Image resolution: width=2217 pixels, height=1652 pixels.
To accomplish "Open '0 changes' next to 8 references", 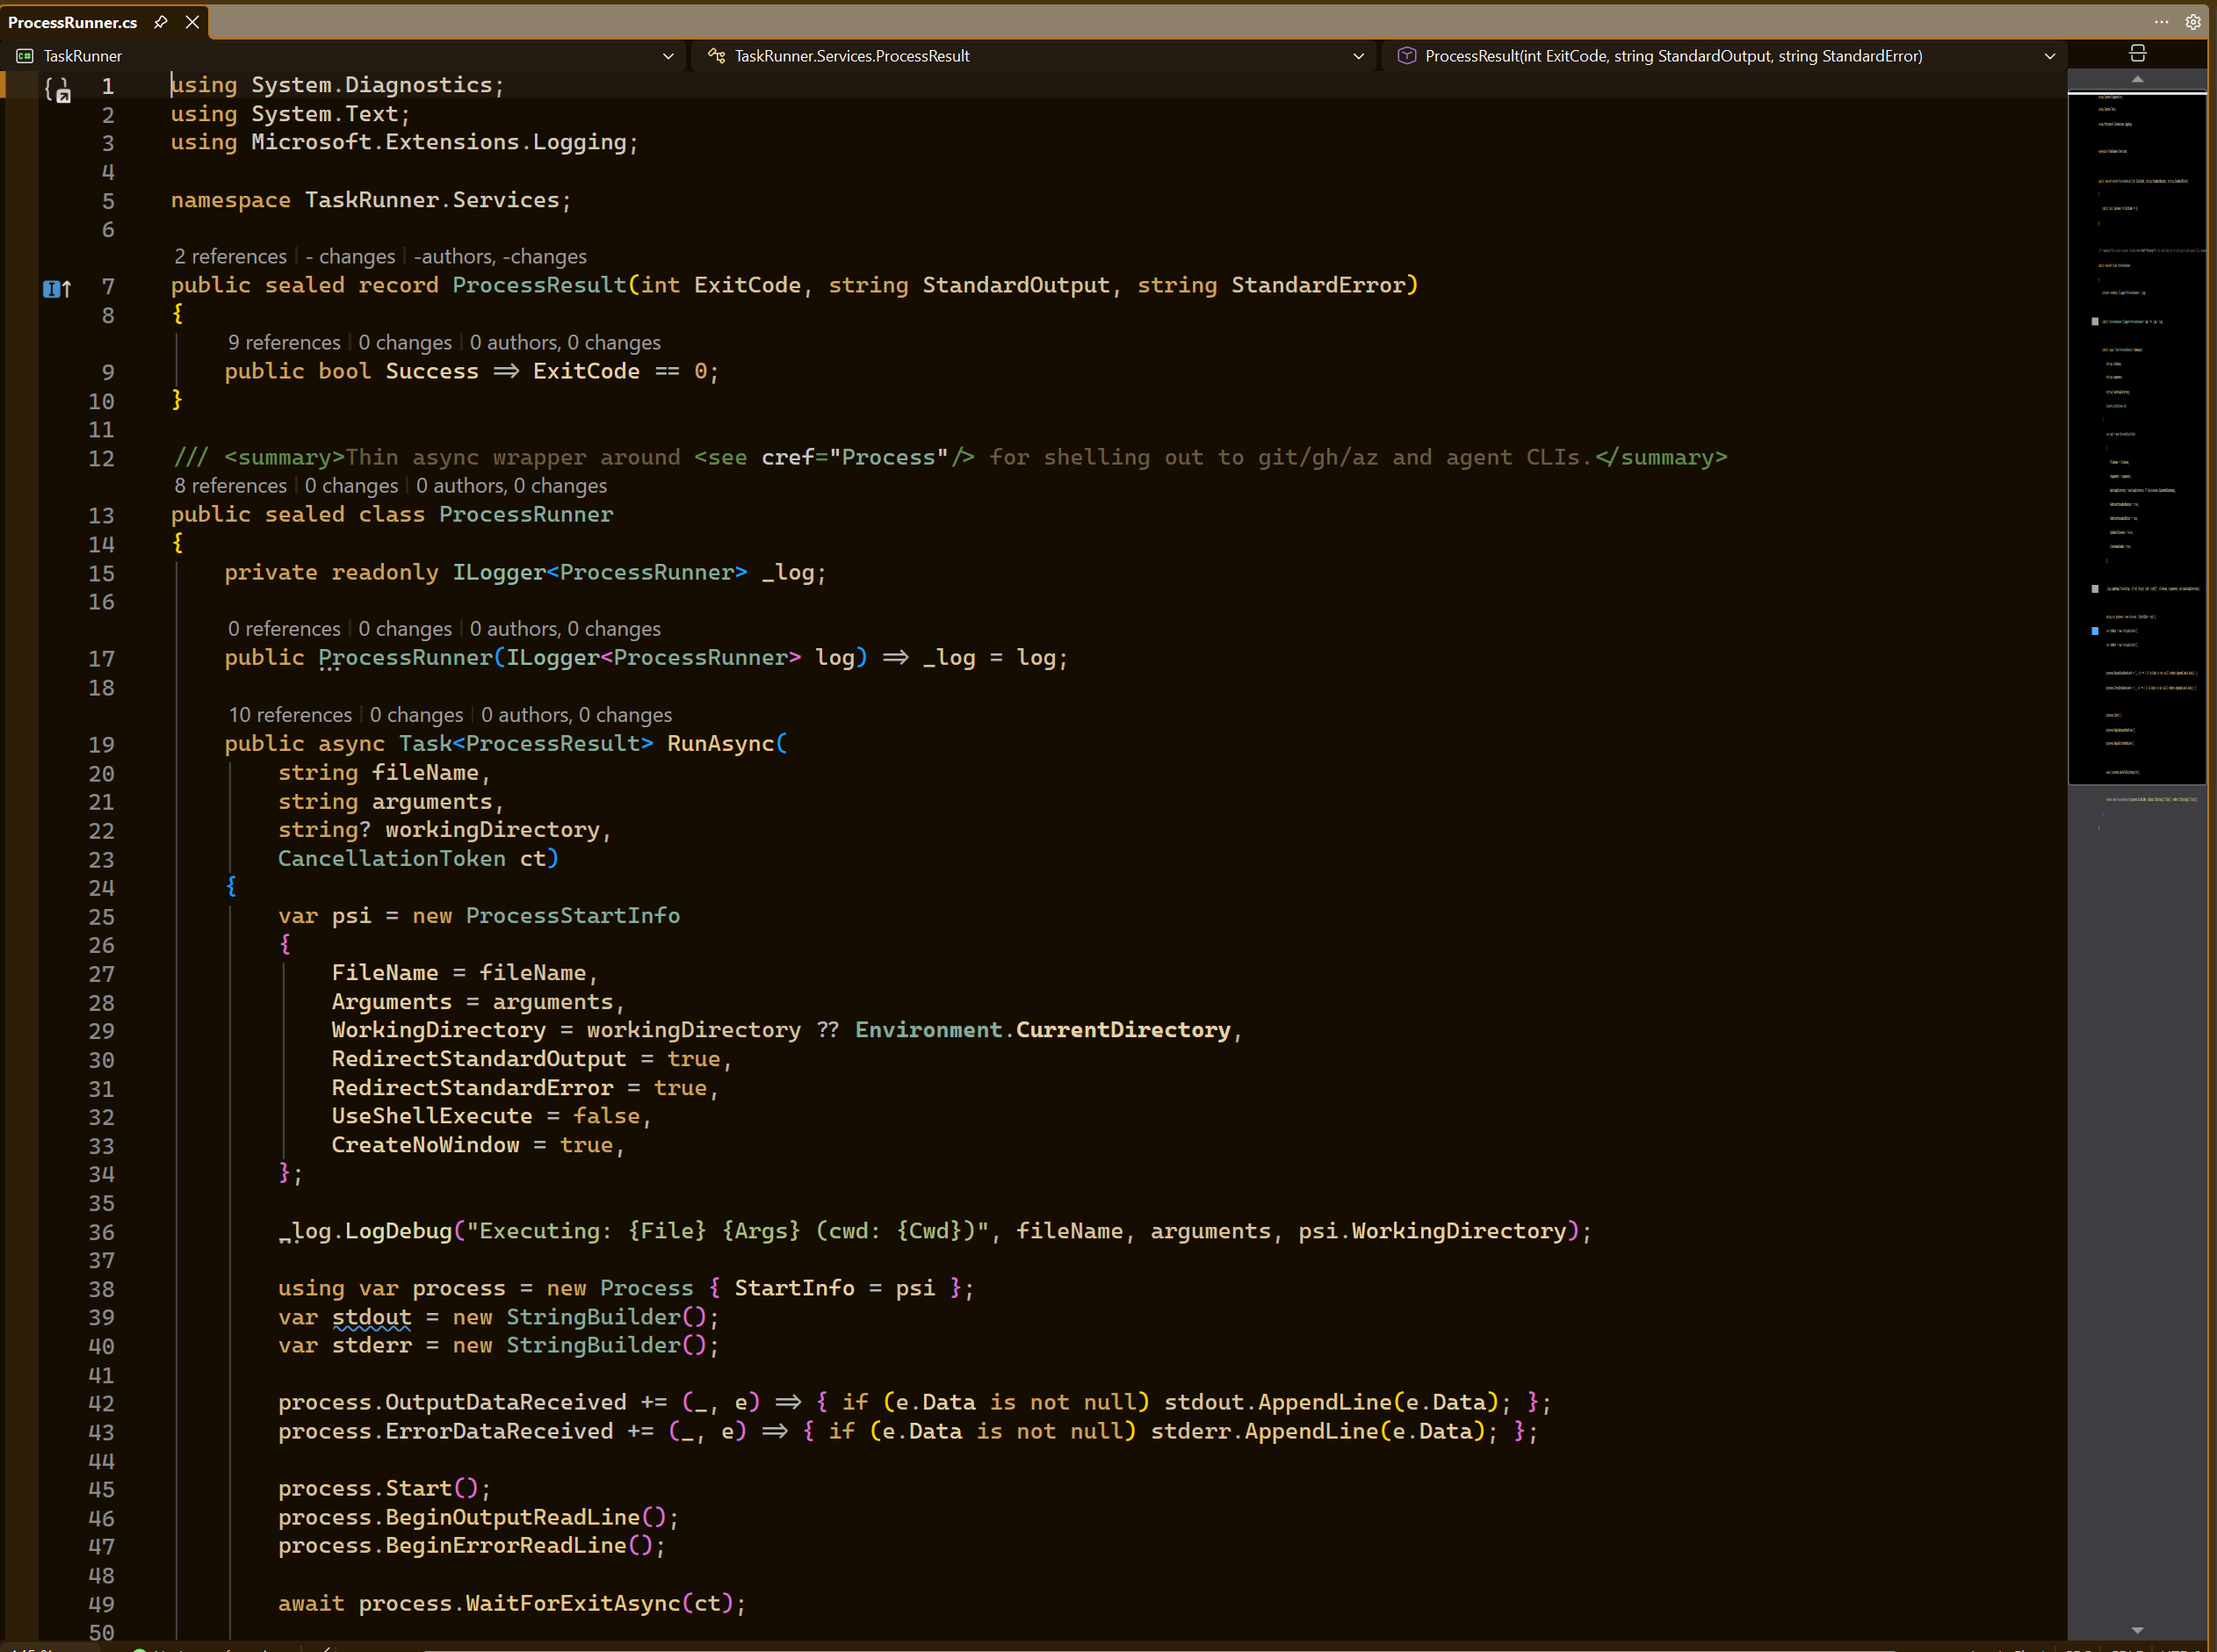I will click(x=351, y=486).
